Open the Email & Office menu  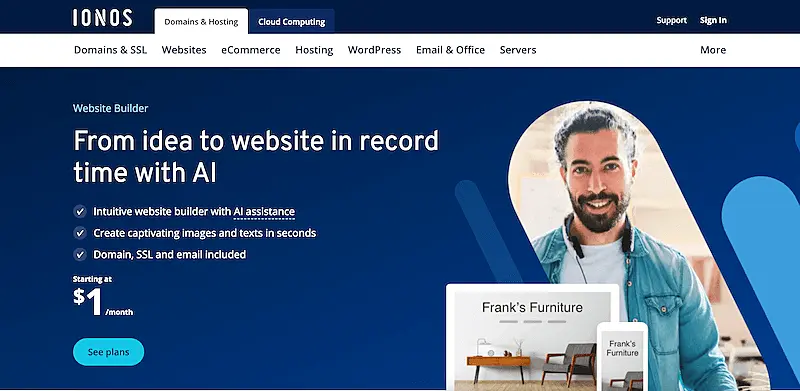click(x=451, y=50)
